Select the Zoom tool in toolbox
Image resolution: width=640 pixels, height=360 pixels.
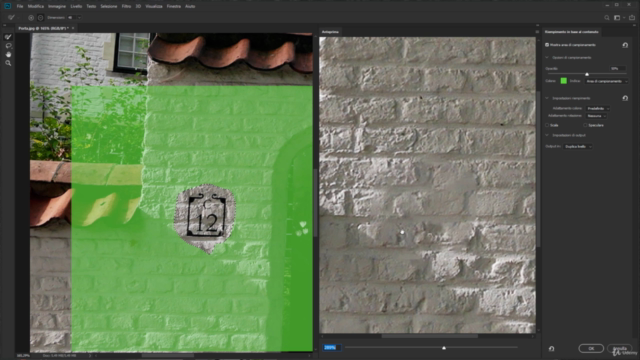point(8,63)
